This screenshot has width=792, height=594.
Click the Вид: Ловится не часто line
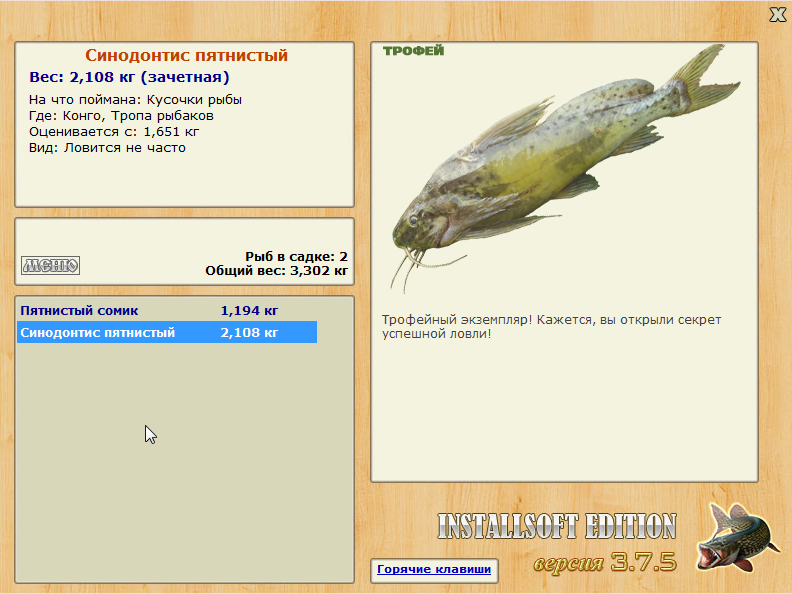click(107, 148)
